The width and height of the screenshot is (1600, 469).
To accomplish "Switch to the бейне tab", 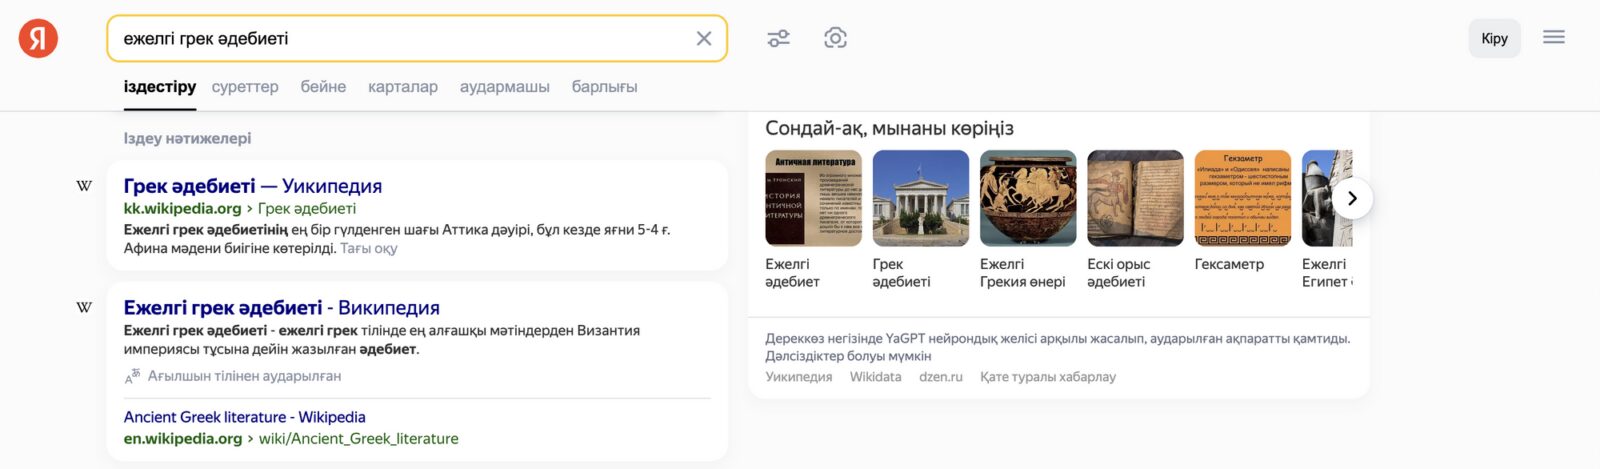I will point(323,87).
